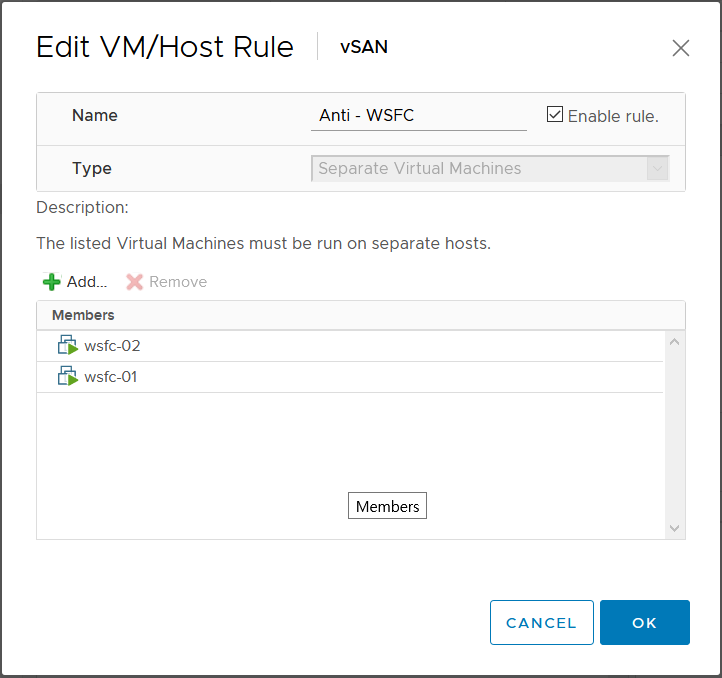Viewport: 722px width, 678px height.
Task: Click the Remove text link
Action: pyautogui.click(x=178, y=282)
